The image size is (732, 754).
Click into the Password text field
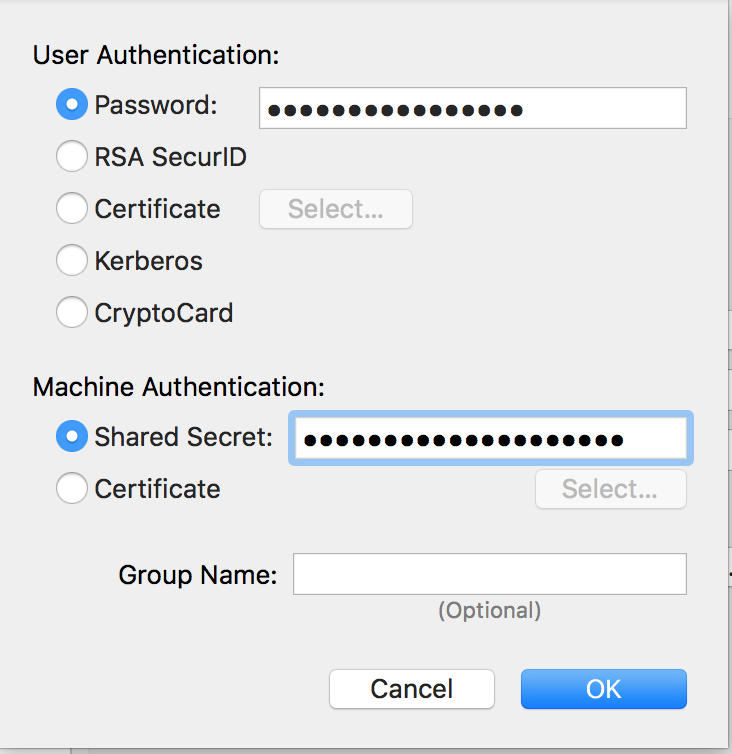472,108
